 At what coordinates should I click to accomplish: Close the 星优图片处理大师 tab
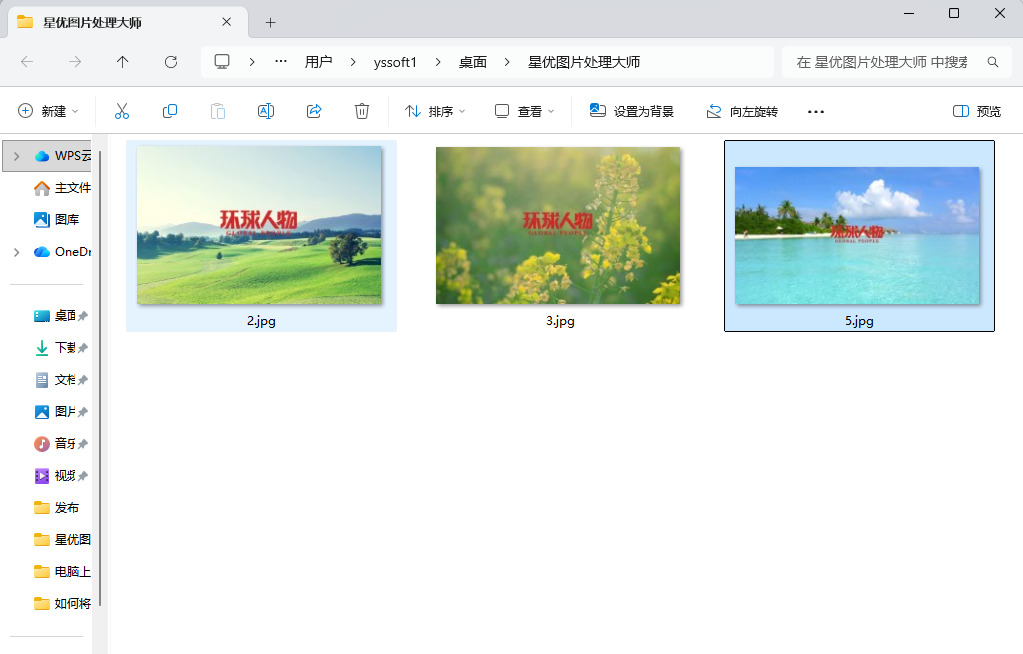226,22
